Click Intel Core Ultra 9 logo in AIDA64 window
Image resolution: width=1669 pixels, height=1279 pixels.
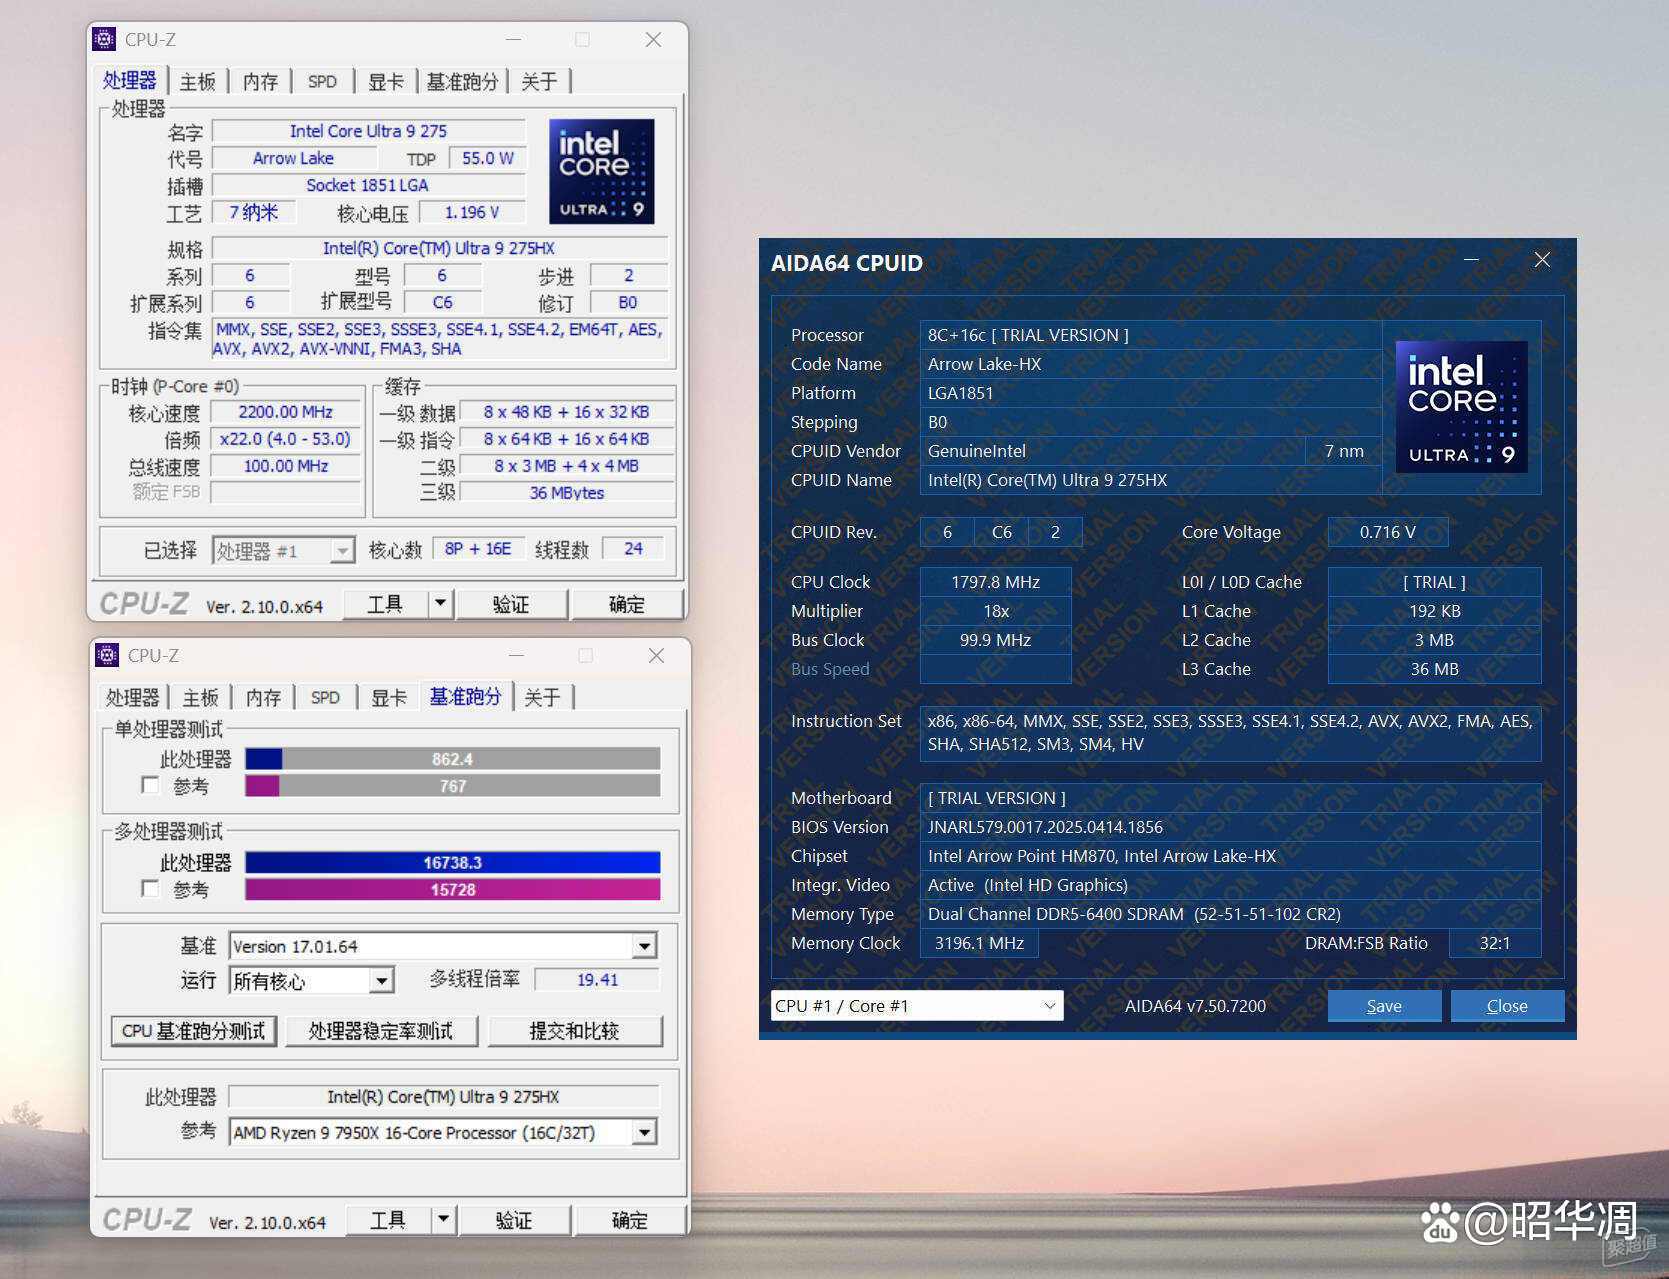tap(1461, 406)
